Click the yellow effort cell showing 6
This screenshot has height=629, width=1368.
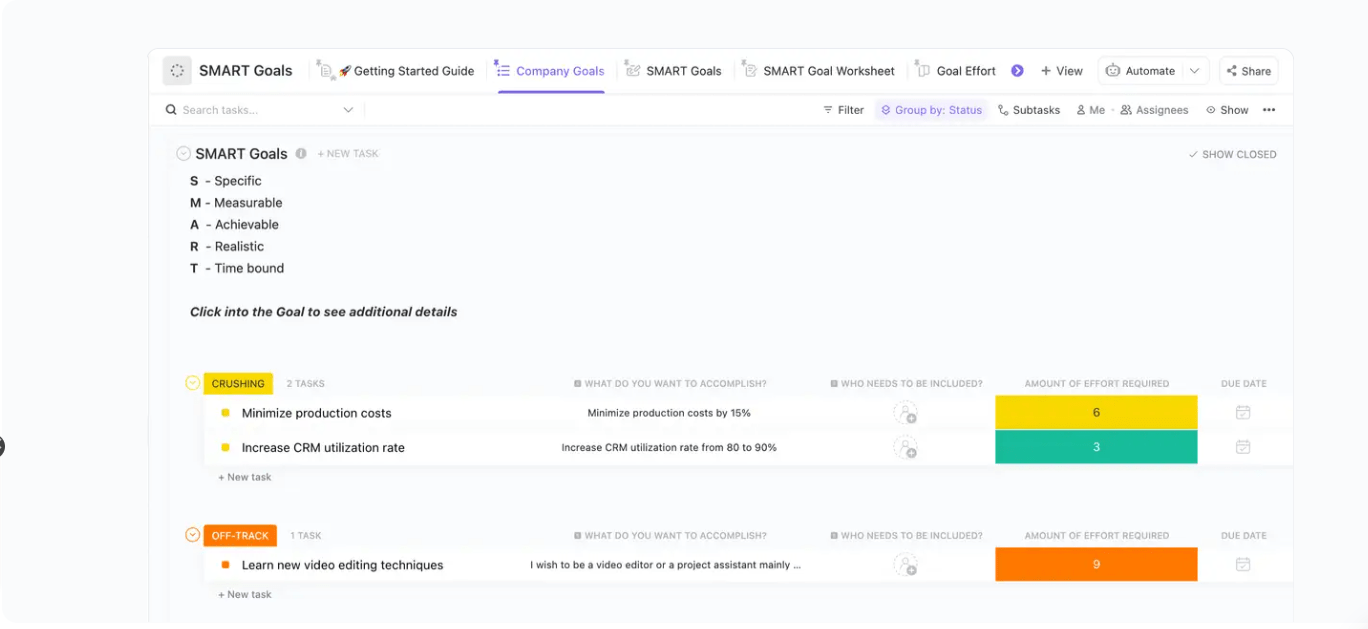(x=1096, y=413)
